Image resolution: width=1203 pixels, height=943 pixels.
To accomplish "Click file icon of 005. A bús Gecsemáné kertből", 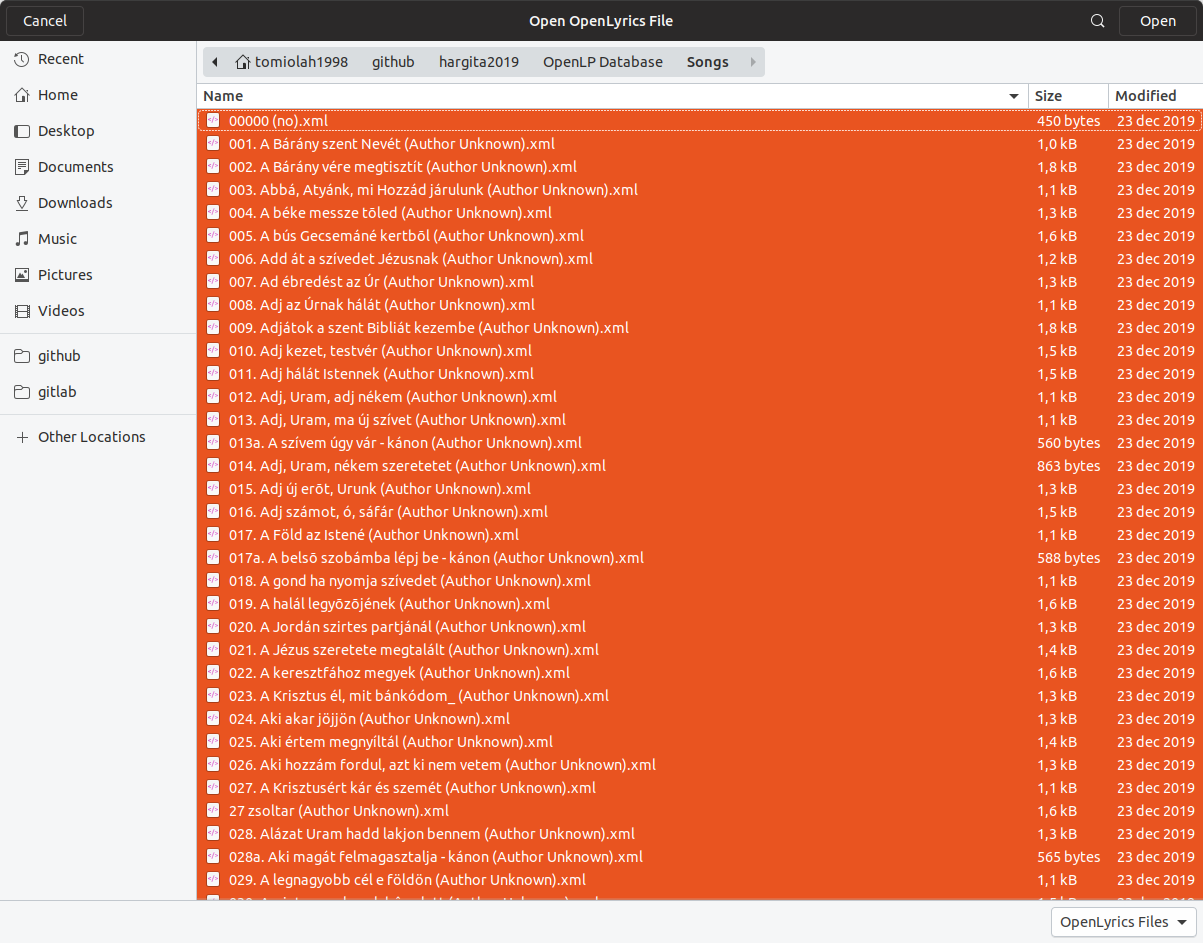I will point(213,235).
